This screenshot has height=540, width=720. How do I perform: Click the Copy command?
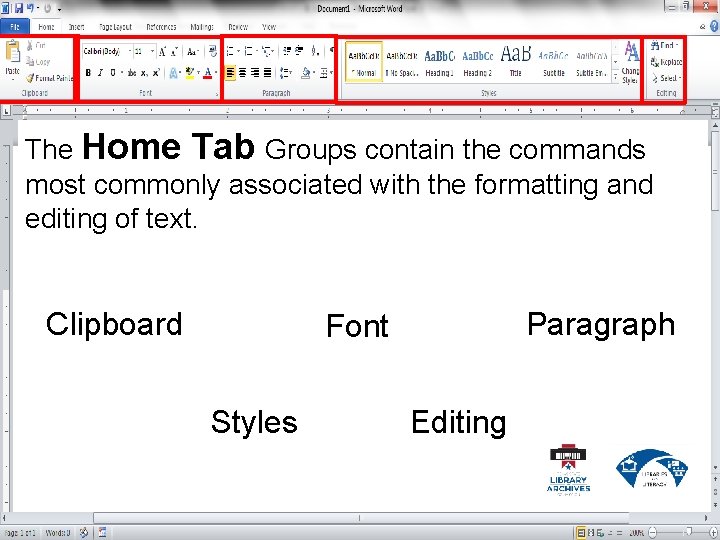pos(38,61)
